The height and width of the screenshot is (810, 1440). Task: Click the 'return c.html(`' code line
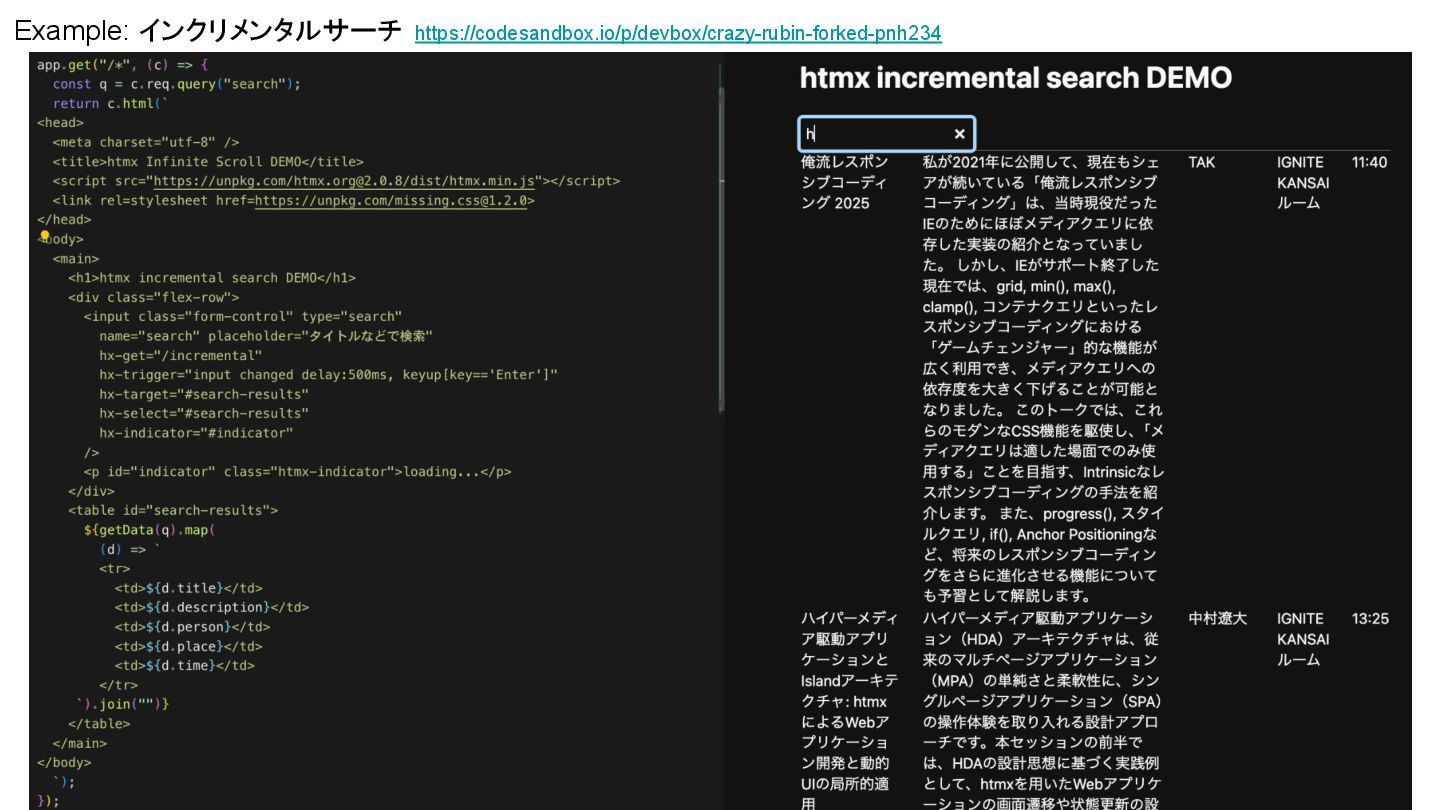(111, 103)
